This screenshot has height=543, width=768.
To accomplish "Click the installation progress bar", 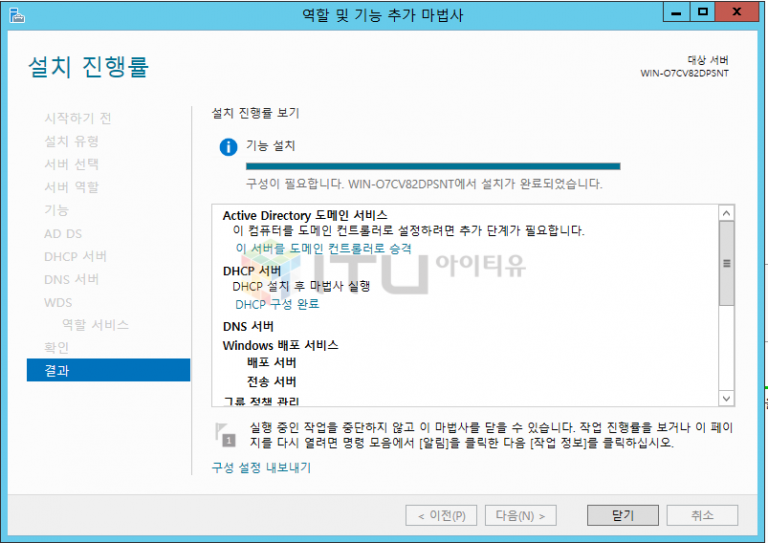I will (x=432, y=166).
